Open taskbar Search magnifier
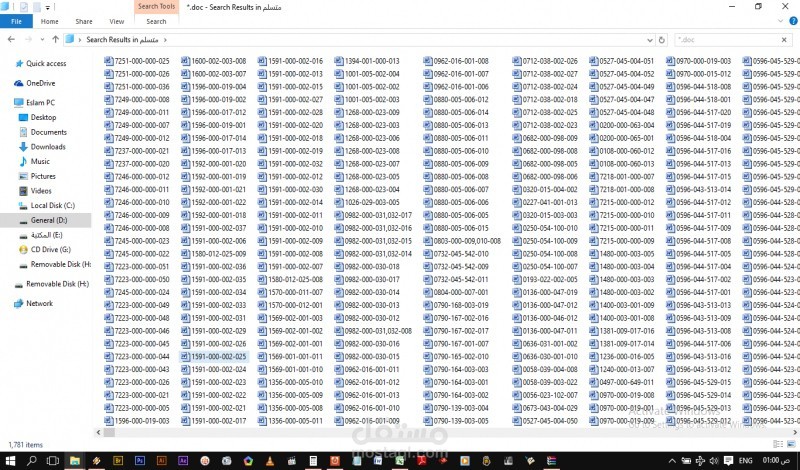800x470 pixels. (x=31, y=461)
